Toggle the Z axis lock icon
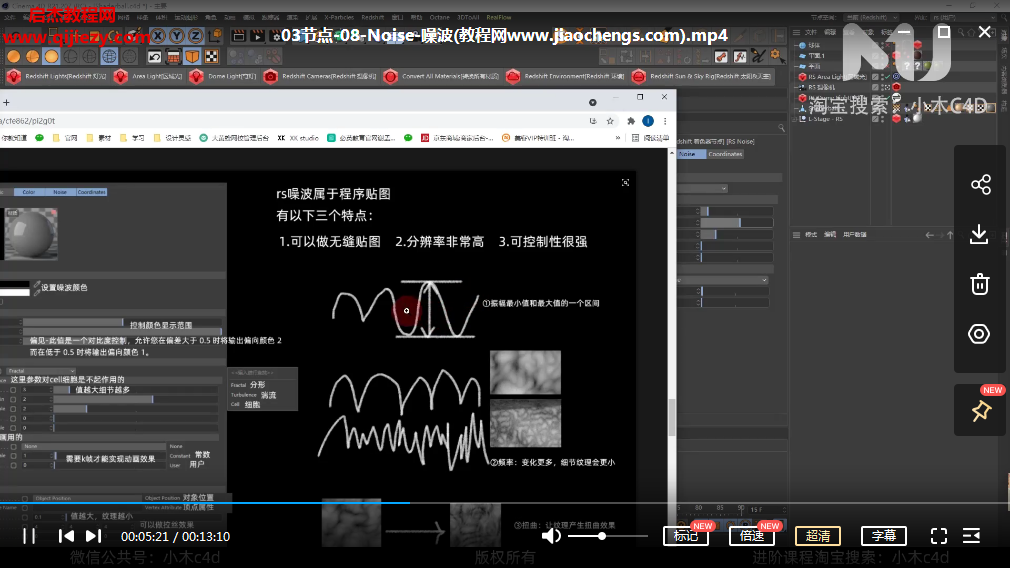 195,36
